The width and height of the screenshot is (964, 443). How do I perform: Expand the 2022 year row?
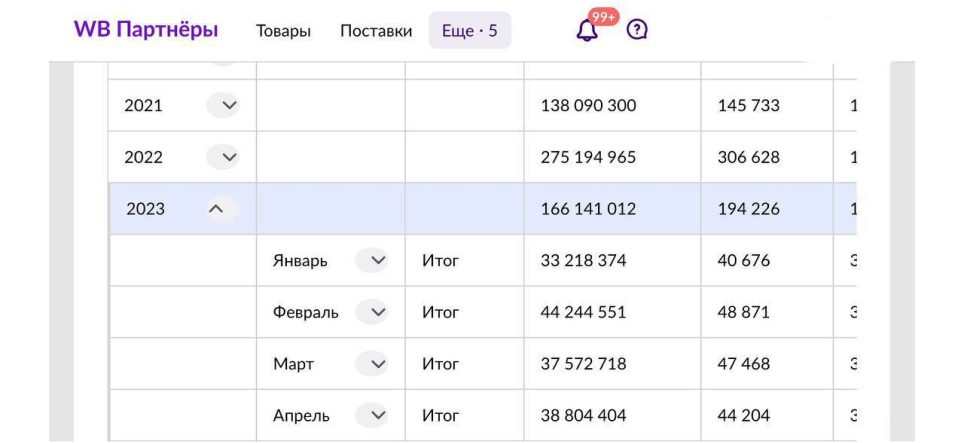coord(223,157)
